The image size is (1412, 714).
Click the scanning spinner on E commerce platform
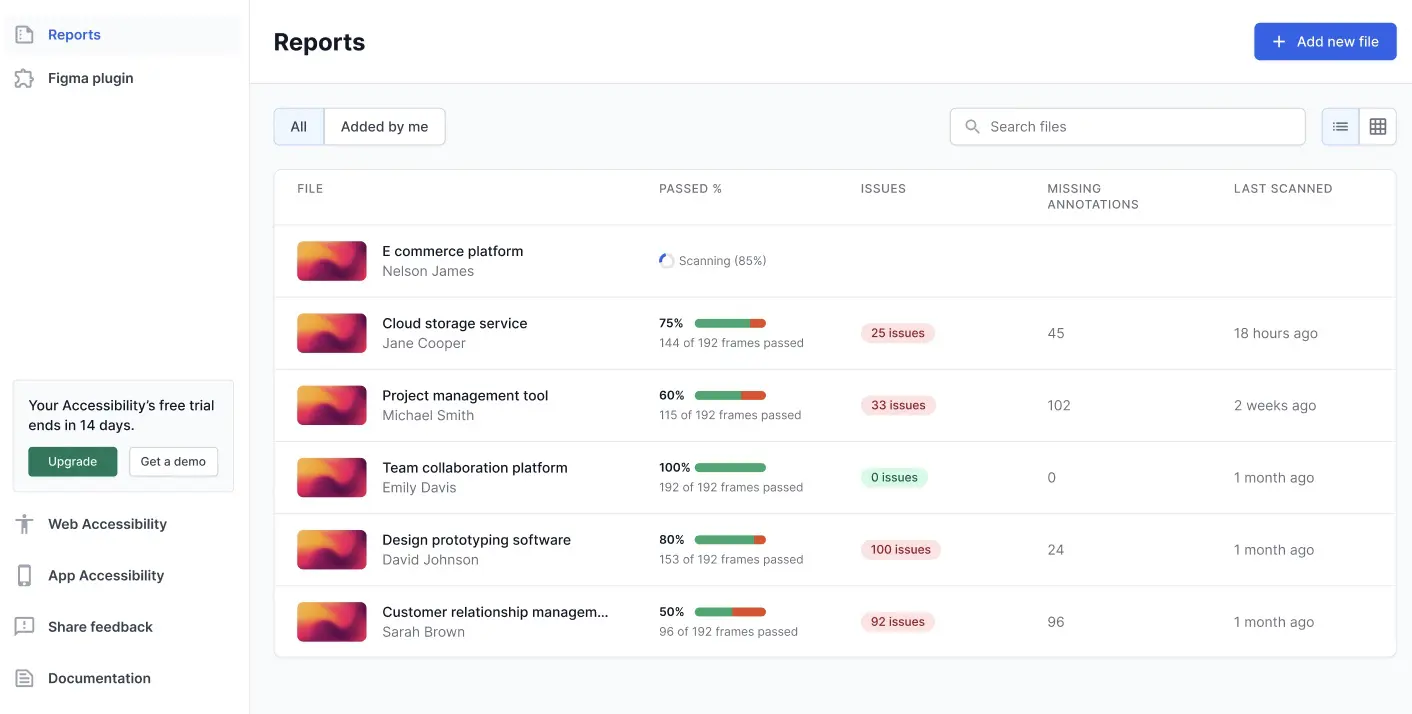point(666,260)
